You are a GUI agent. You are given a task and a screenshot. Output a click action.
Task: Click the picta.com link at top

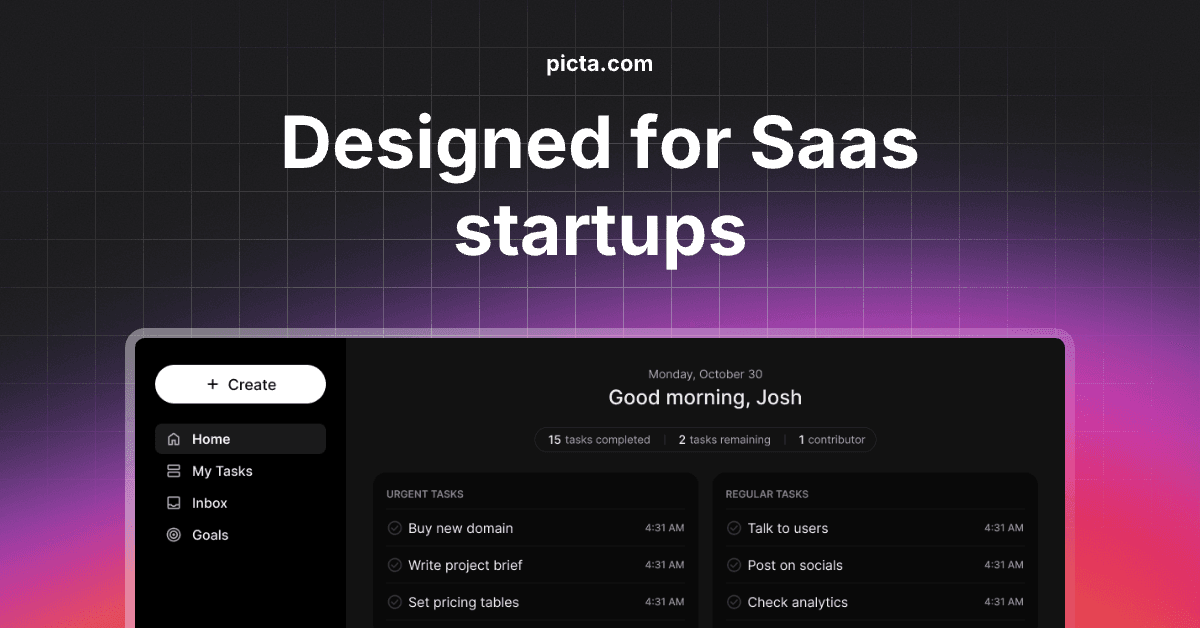click(600, 64)
